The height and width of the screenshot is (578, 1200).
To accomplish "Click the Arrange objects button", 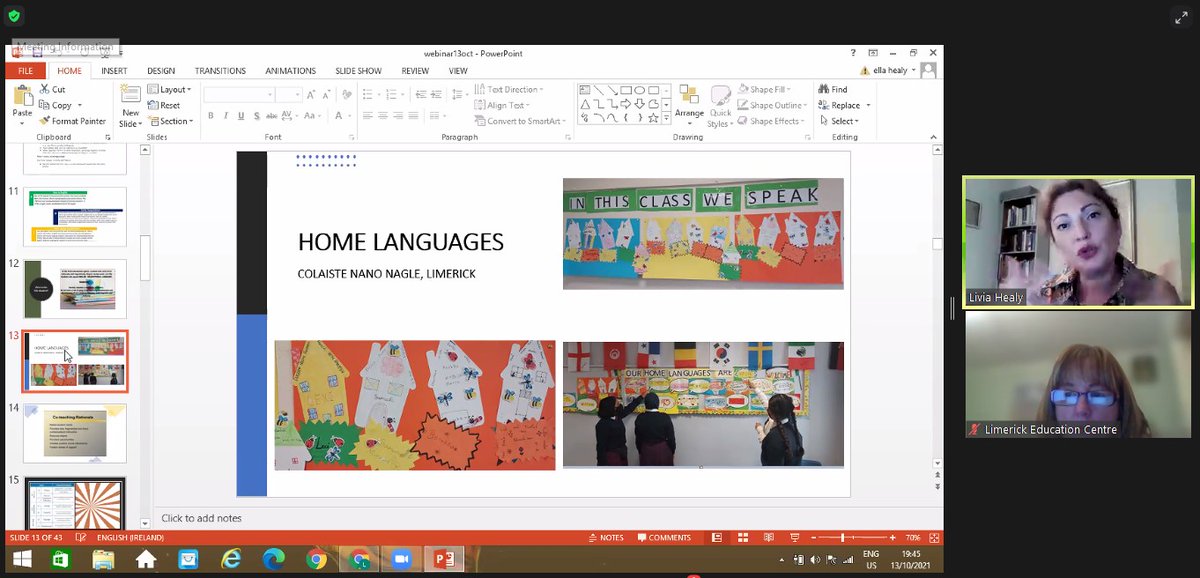I will click(689, 106).
